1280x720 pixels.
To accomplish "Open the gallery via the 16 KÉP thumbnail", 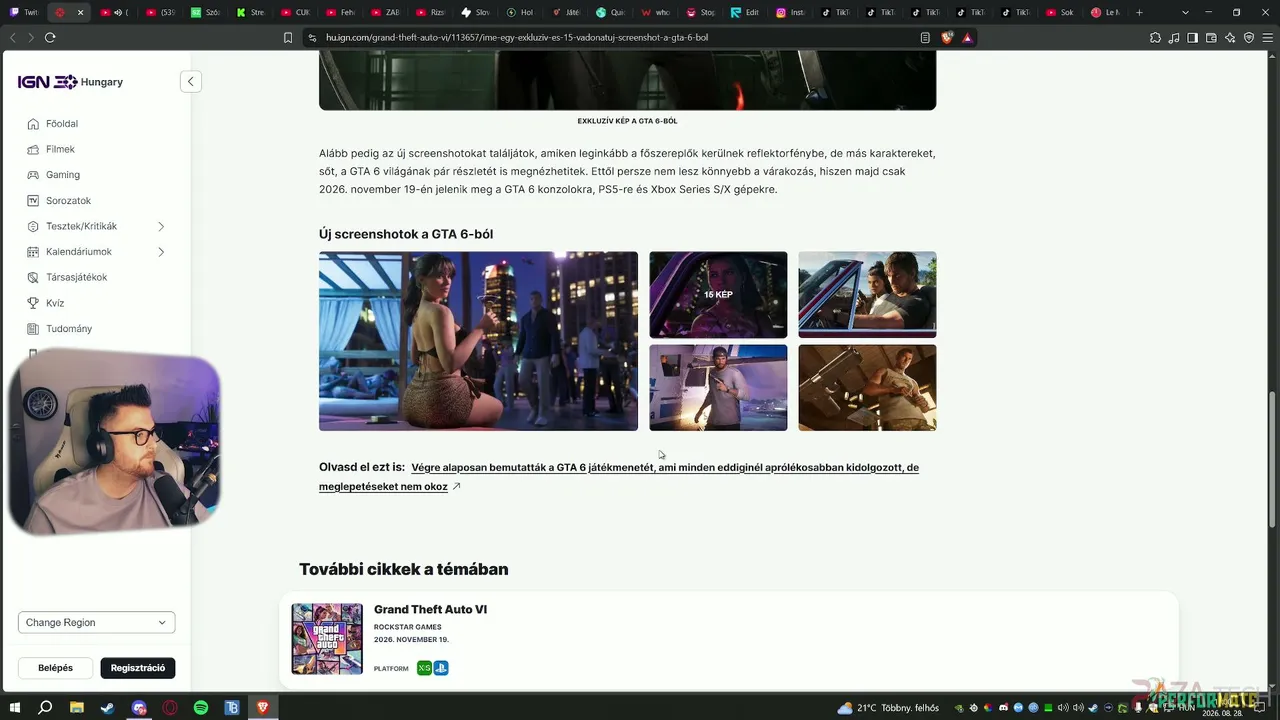I will click(x=718, y=295).
